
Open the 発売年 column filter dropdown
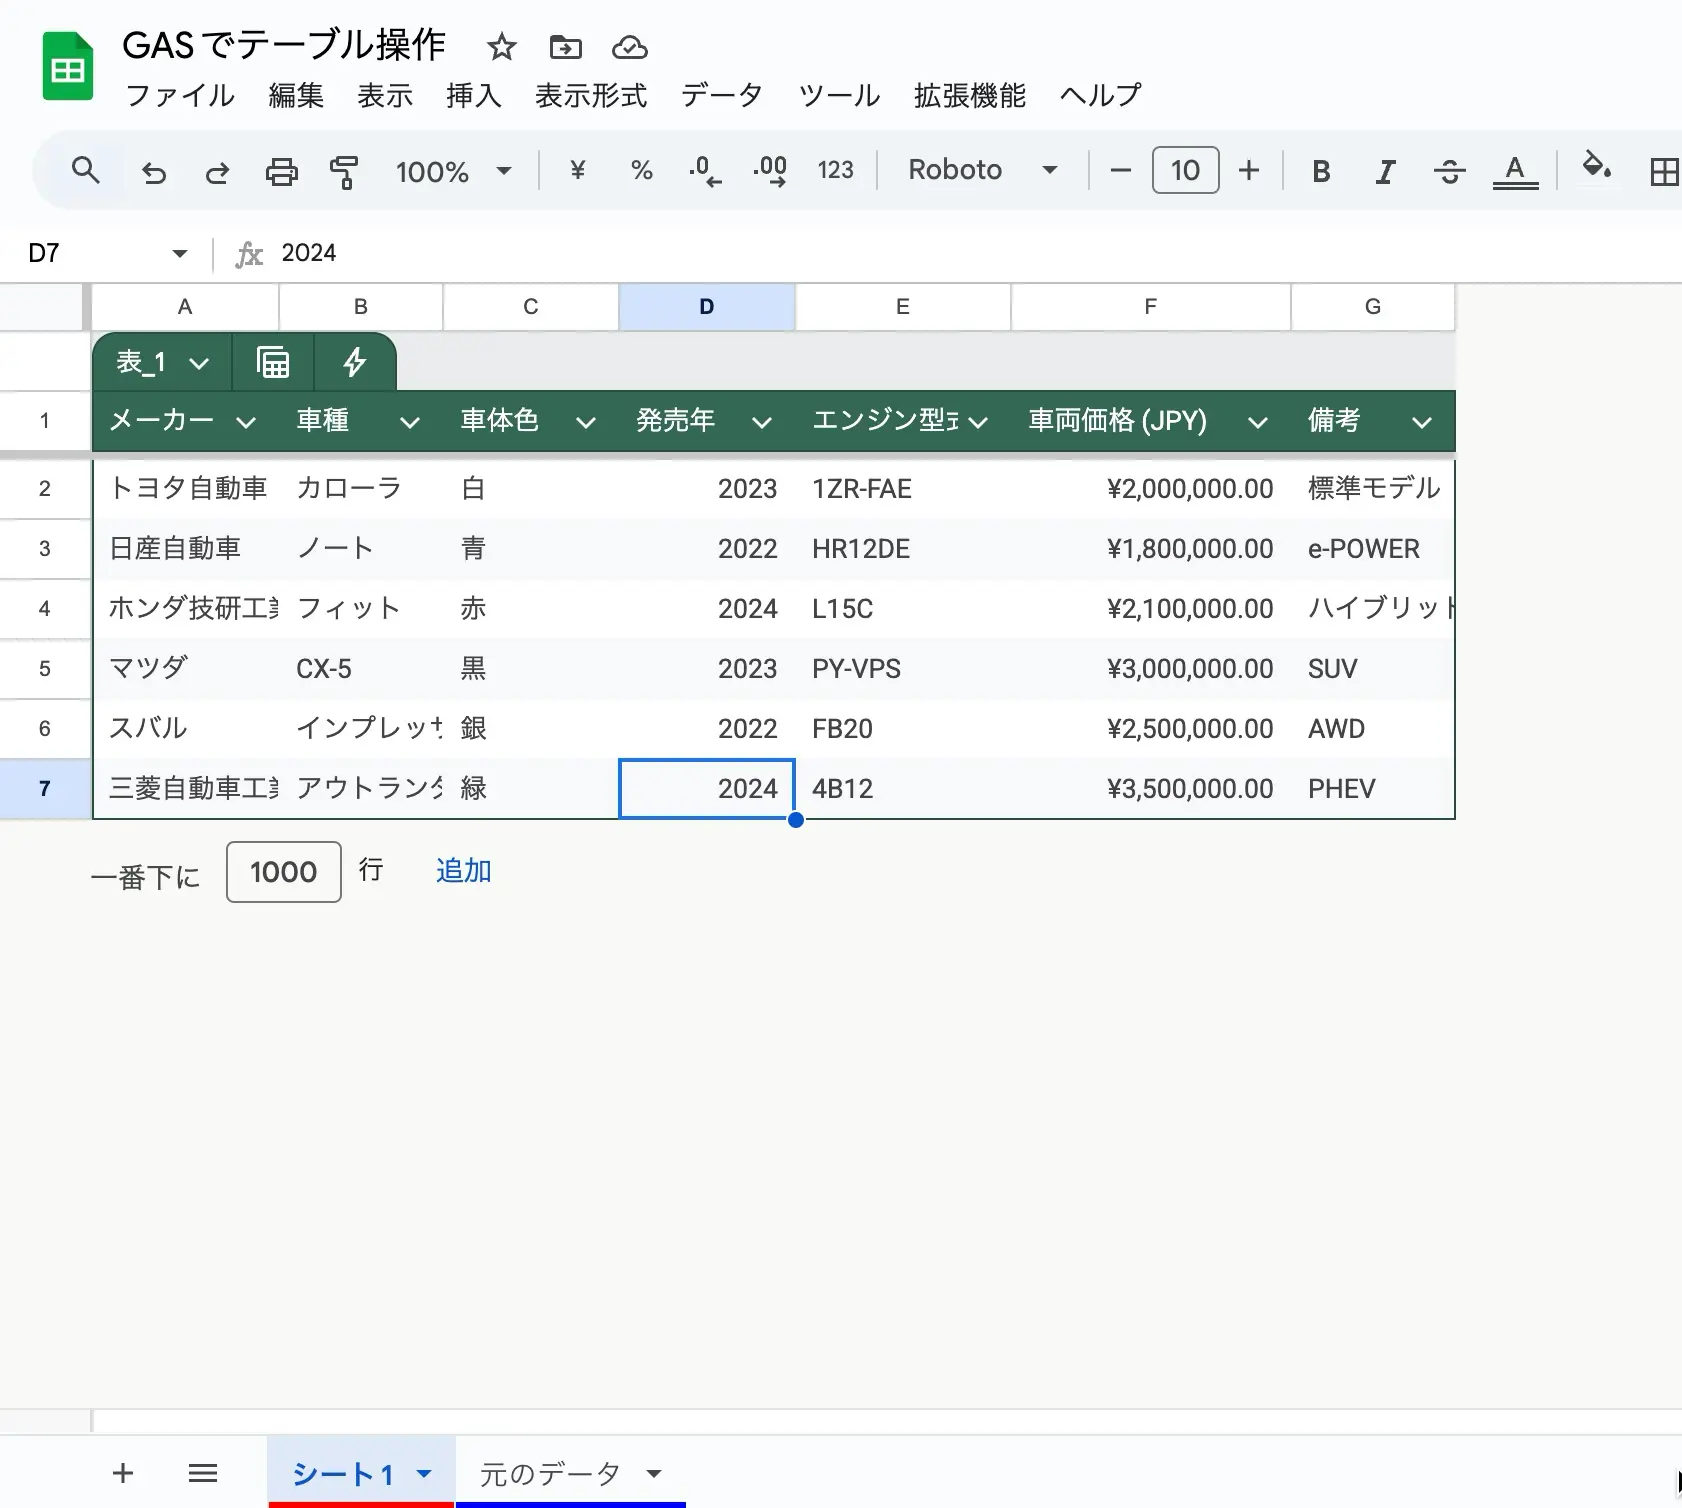(762, 422)
